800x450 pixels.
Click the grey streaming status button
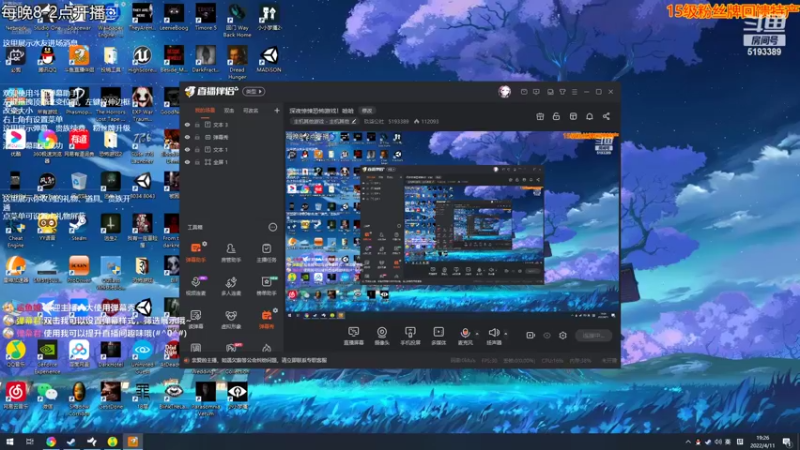click(x=593, y=335)
